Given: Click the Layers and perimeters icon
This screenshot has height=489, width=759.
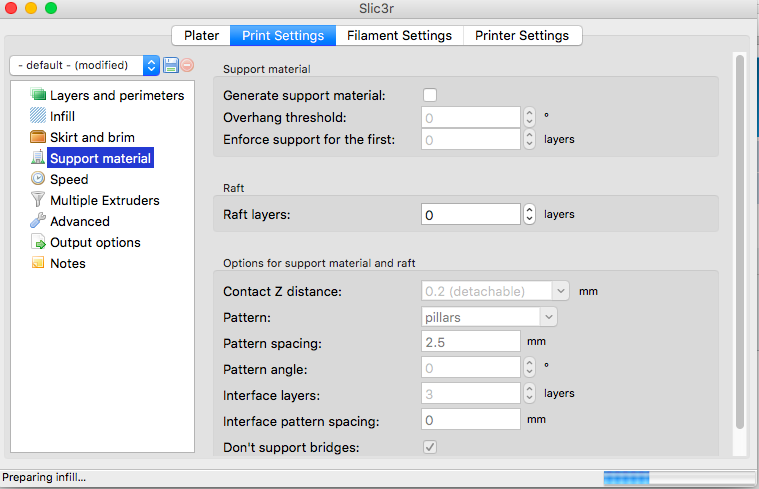Looking at the screenshot, I should [38, 95].
